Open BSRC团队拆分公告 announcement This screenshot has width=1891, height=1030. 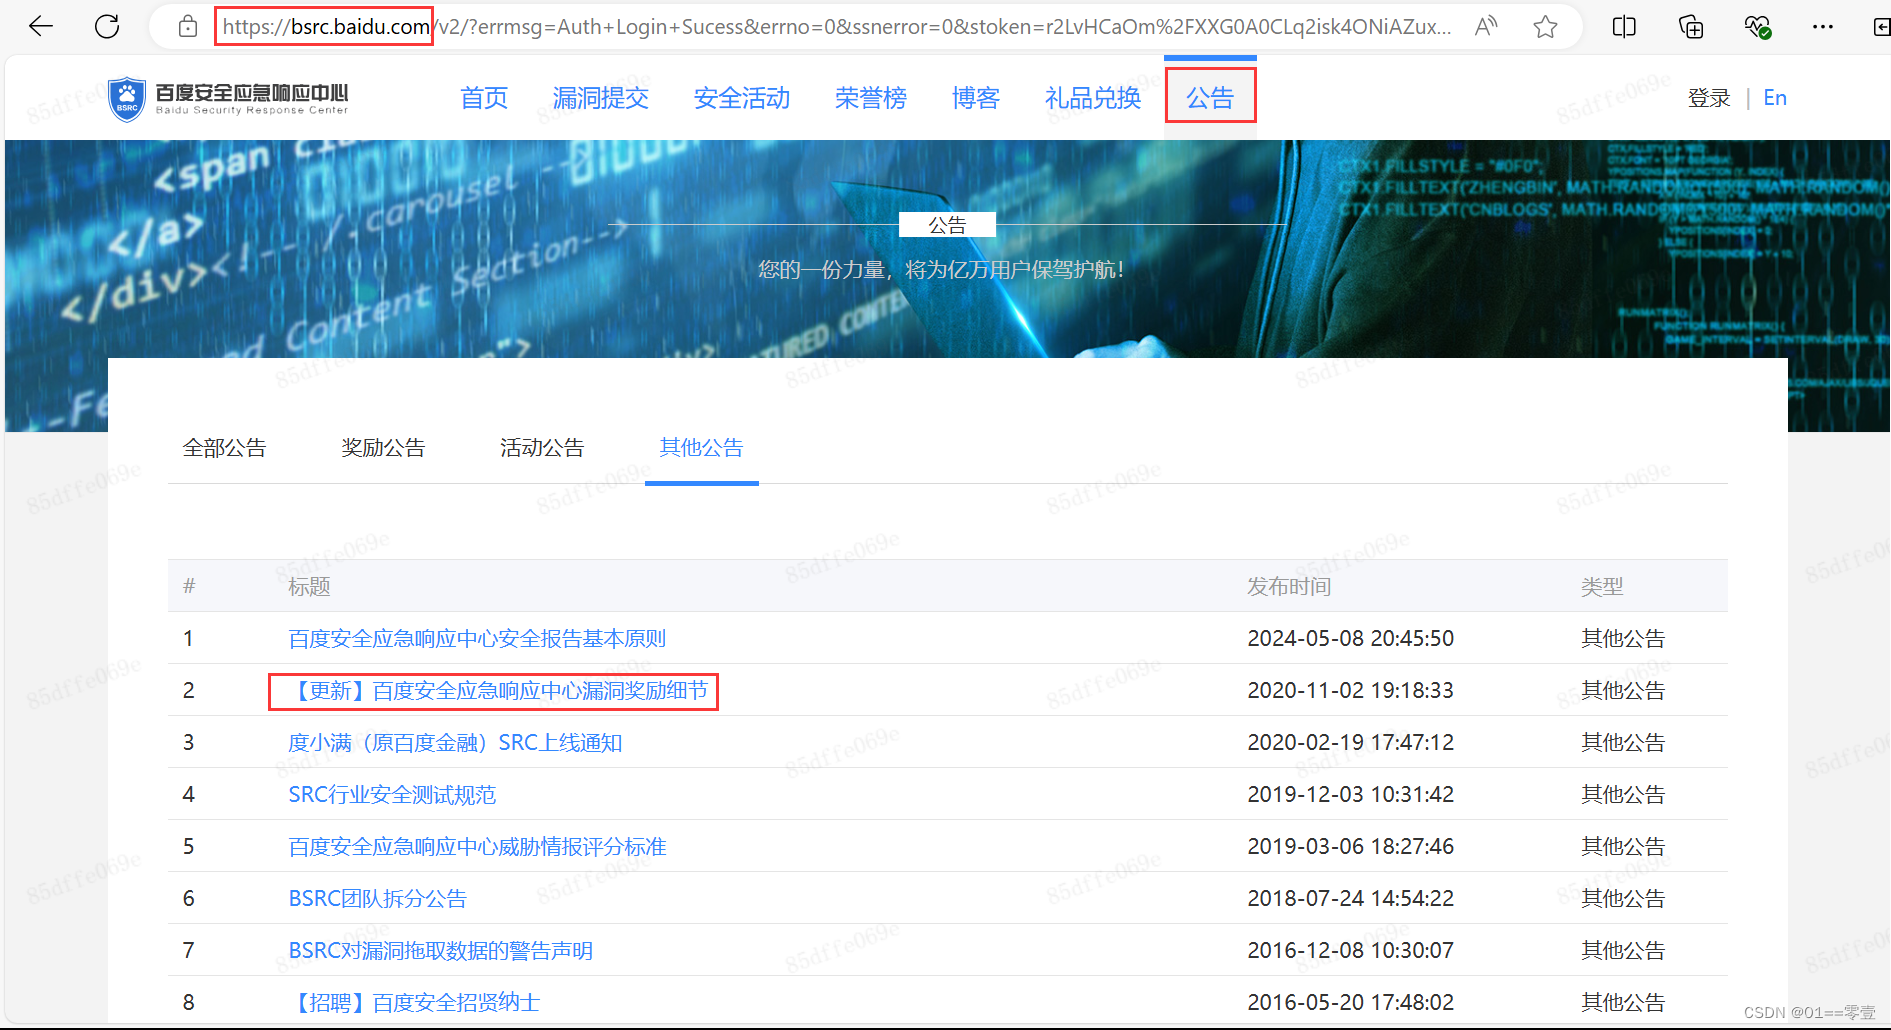[377, 899]
